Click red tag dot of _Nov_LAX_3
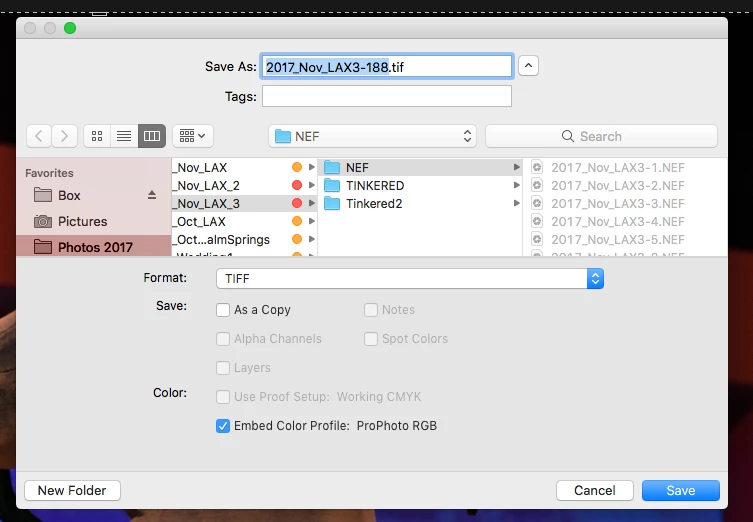Image resolution: width=753 pixels, height=522 pixels. [x=297, y=203]
